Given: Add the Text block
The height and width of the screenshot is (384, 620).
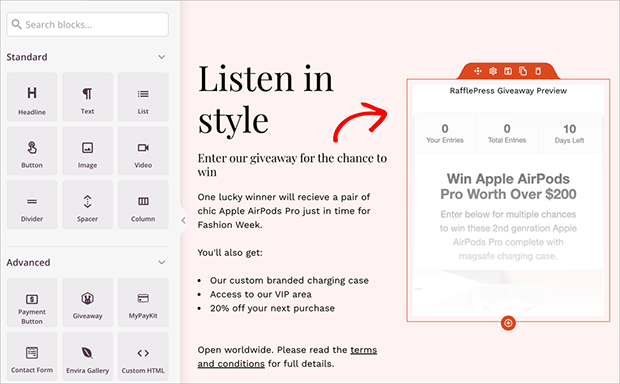Looking at the screenshot, I should pos(87,97).
